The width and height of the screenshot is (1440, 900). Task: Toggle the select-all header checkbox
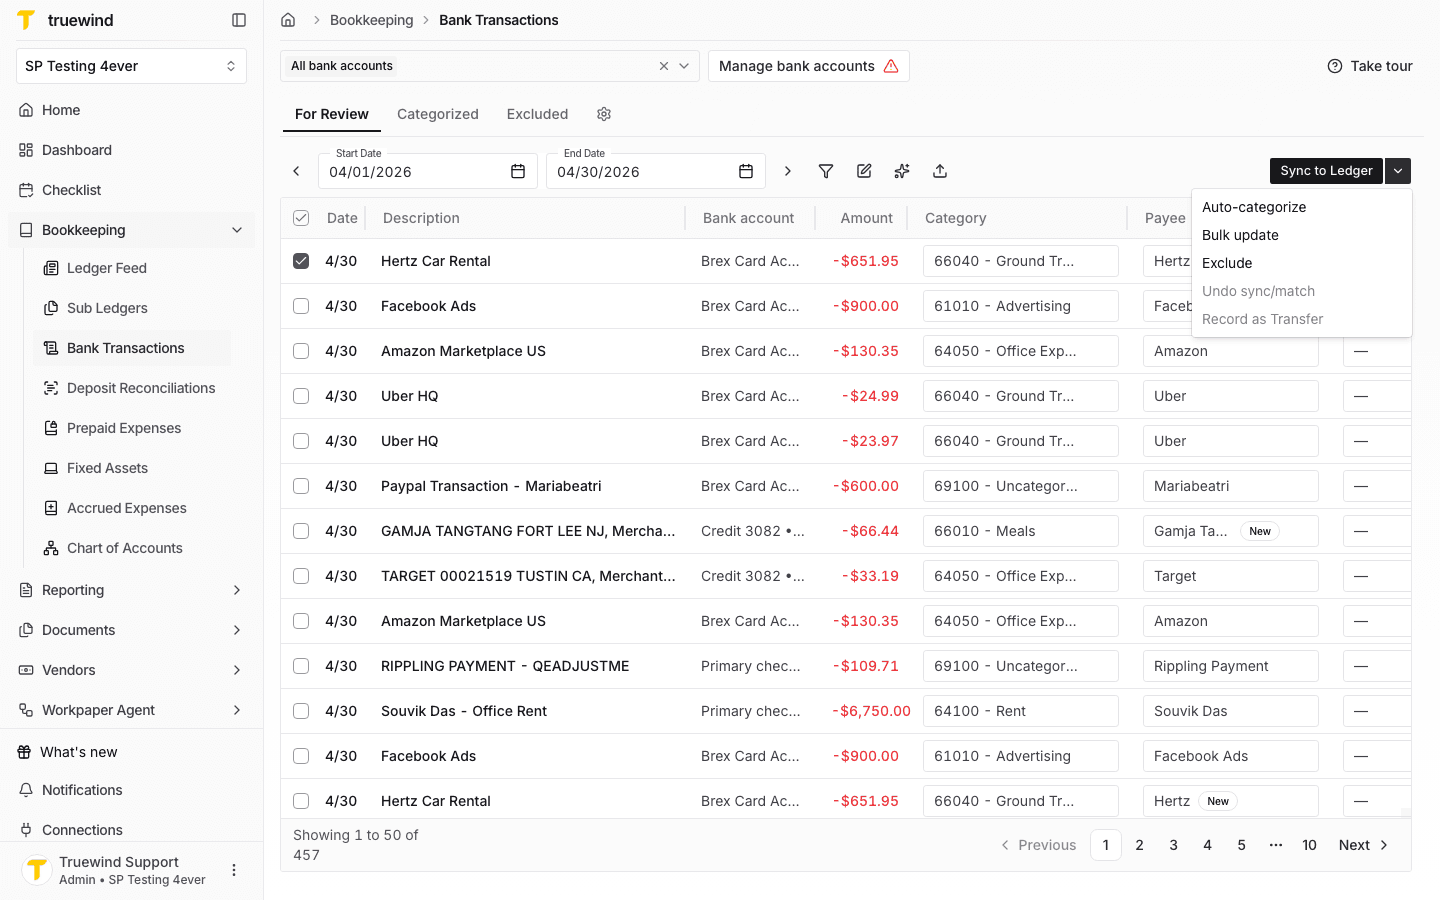click(x=301, y=218)
